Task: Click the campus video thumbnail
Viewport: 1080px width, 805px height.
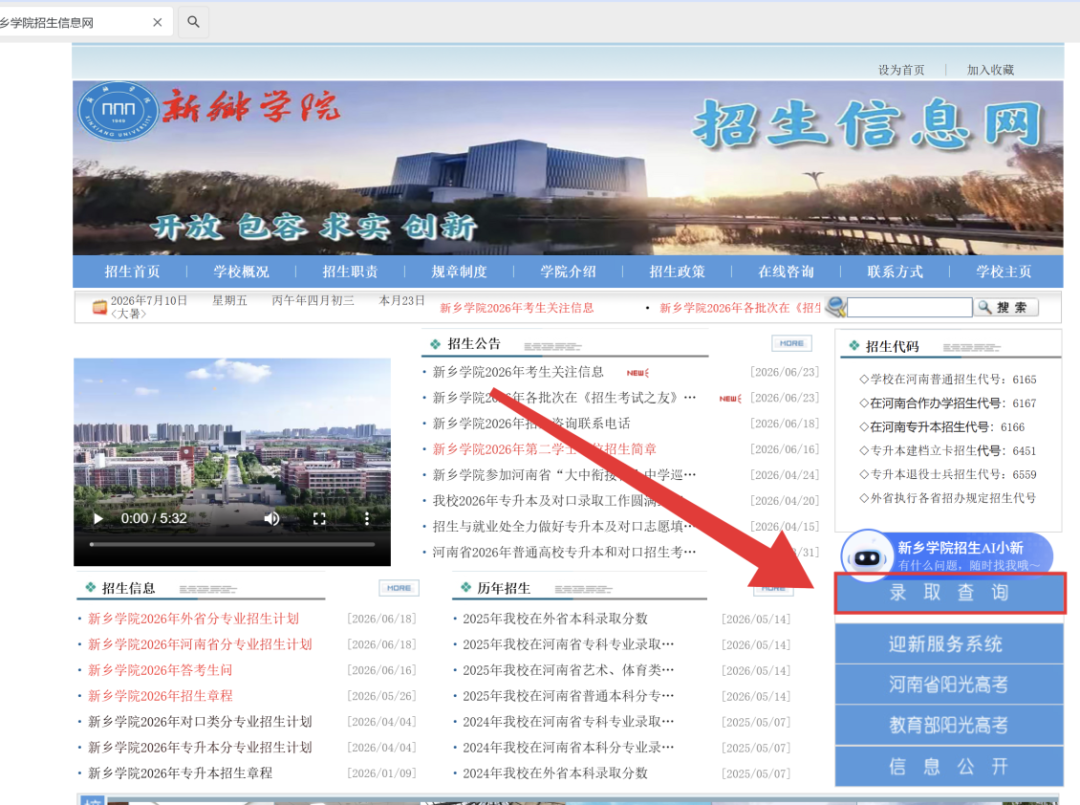Action: (232, 462)
